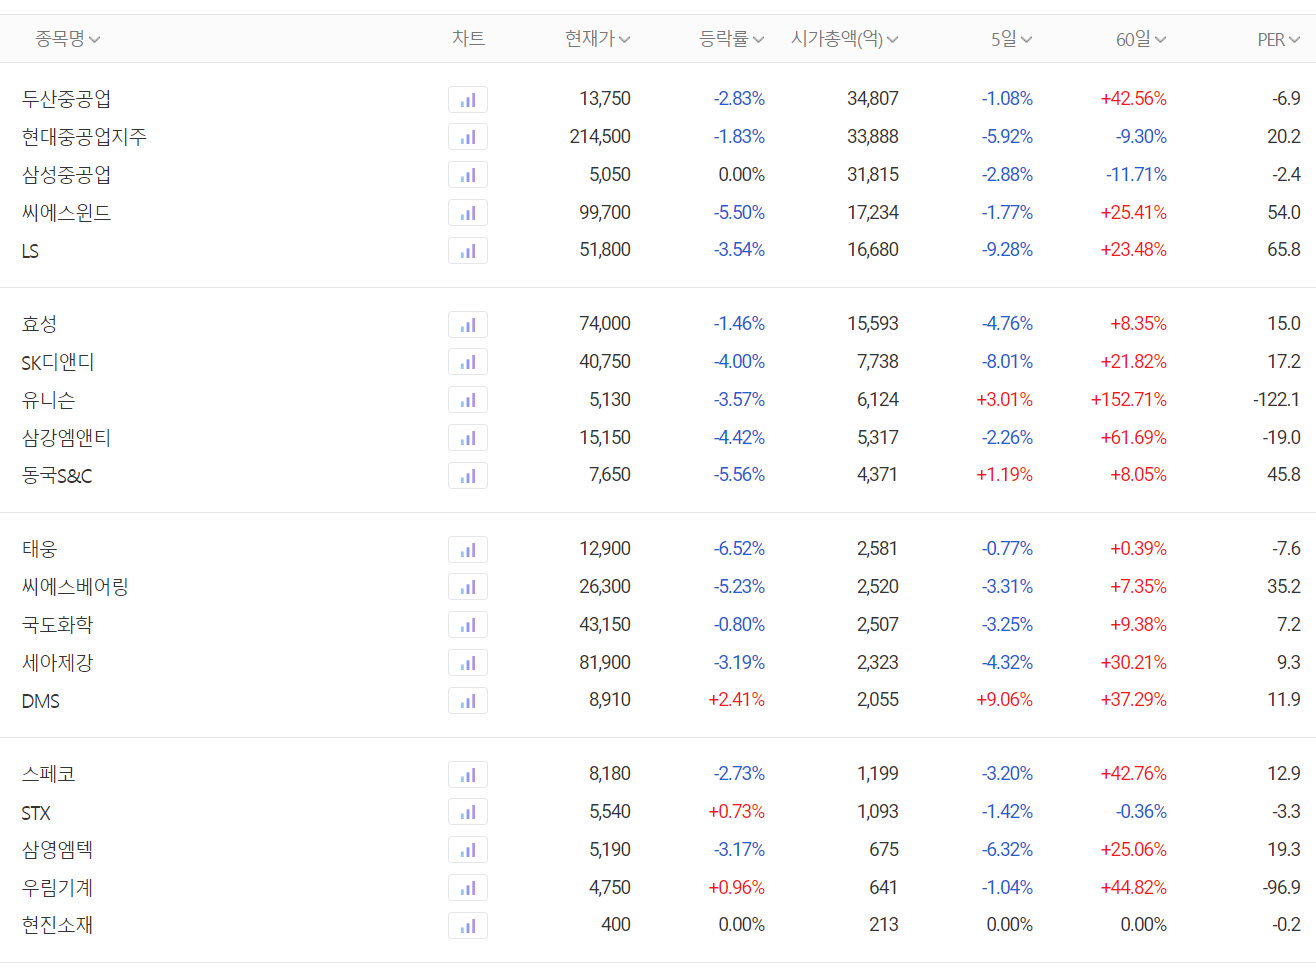
Task: Open stock 현대중공업지주
Action: (x=85, y=137)
